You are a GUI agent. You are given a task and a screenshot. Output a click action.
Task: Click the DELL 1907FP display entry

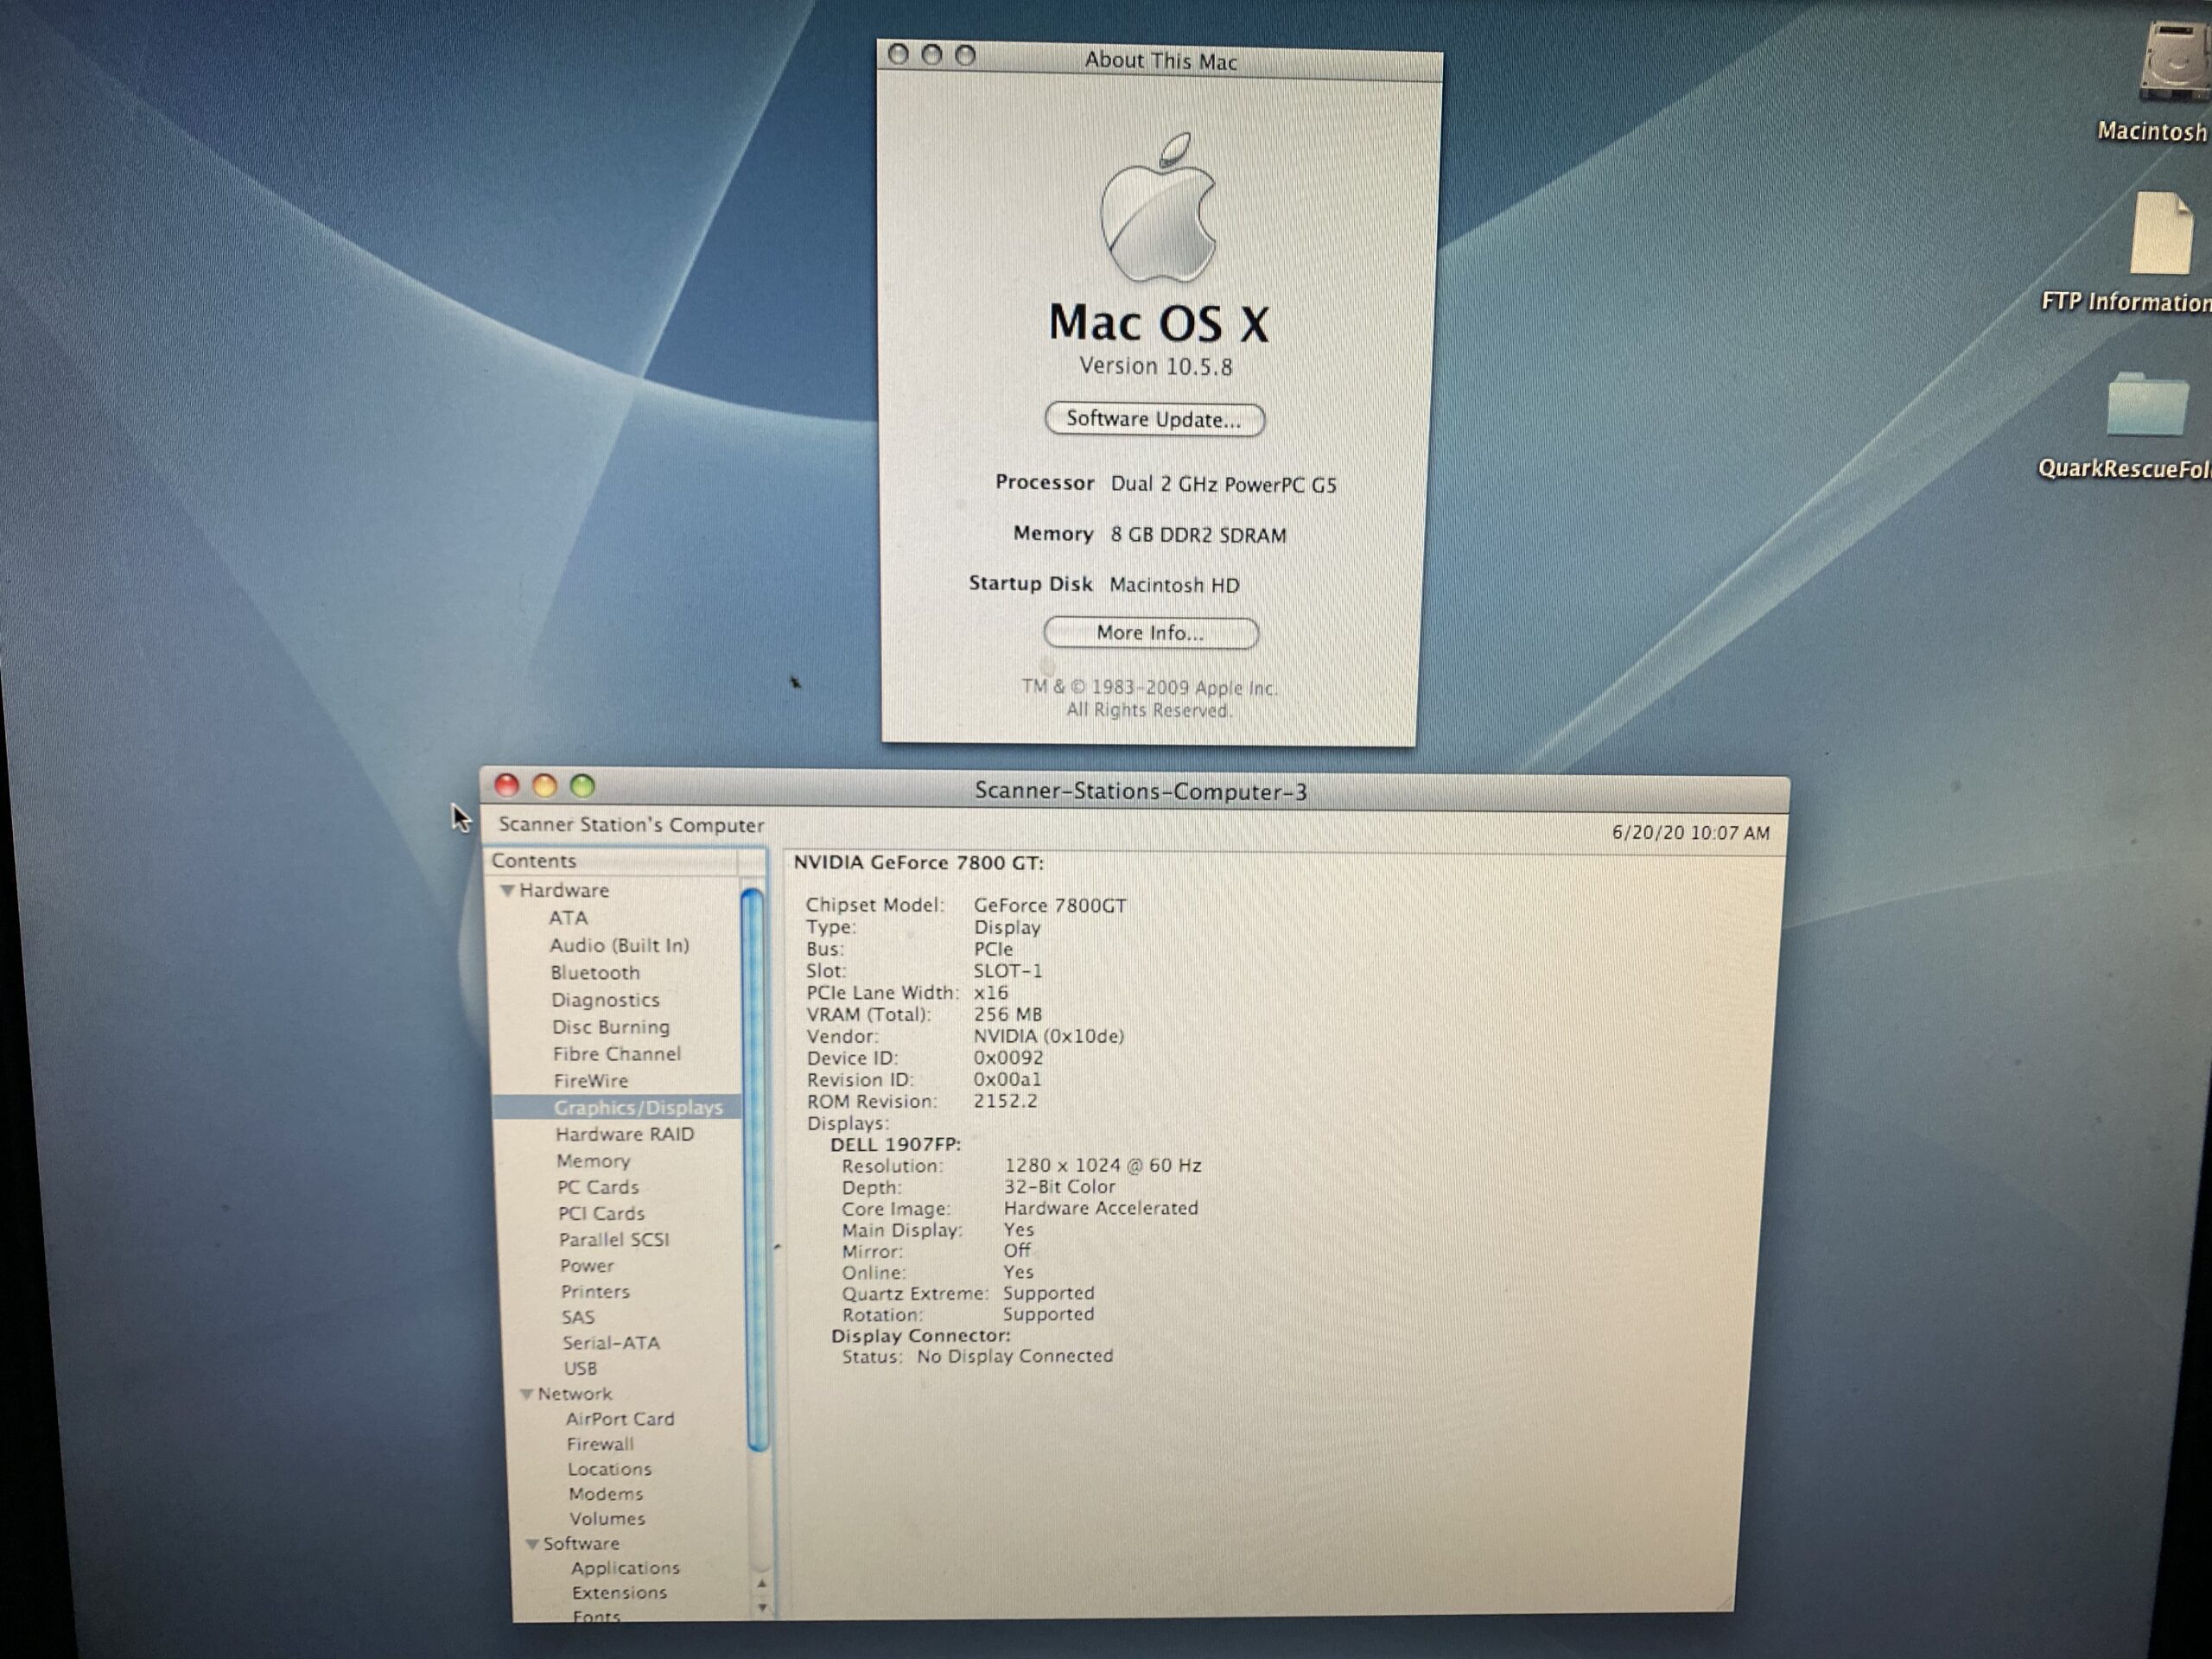(x=896, y=1144)
